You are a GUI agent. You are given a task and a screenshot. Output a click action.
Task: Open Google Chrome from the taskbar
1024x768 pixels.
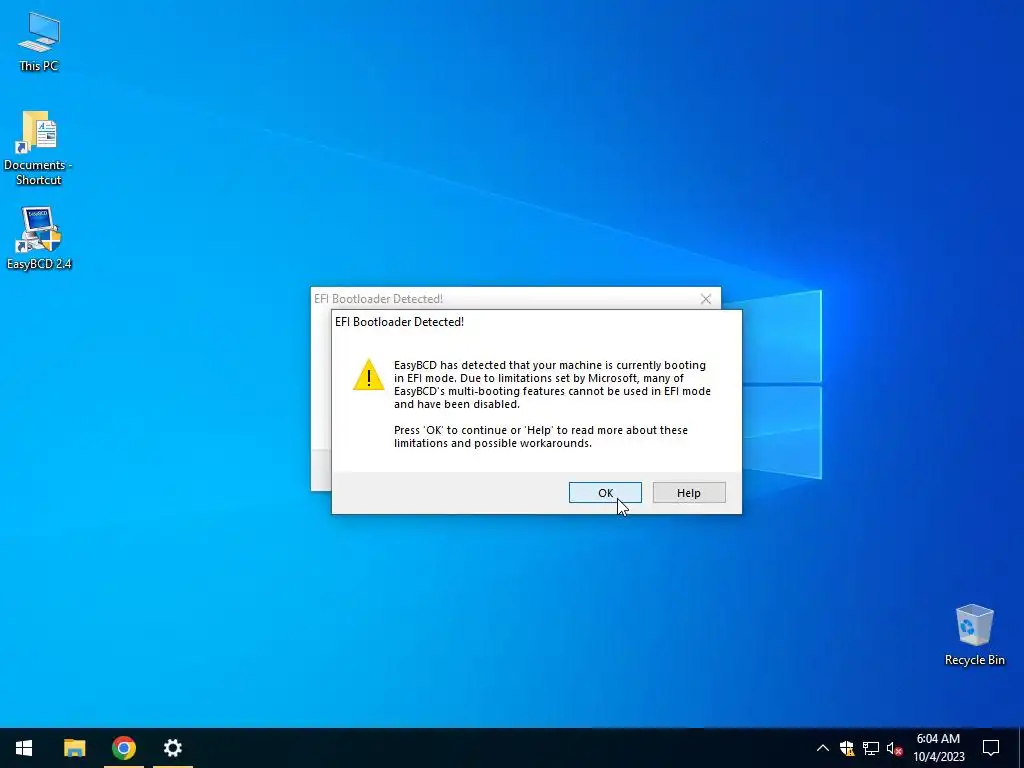pos(123,748)
